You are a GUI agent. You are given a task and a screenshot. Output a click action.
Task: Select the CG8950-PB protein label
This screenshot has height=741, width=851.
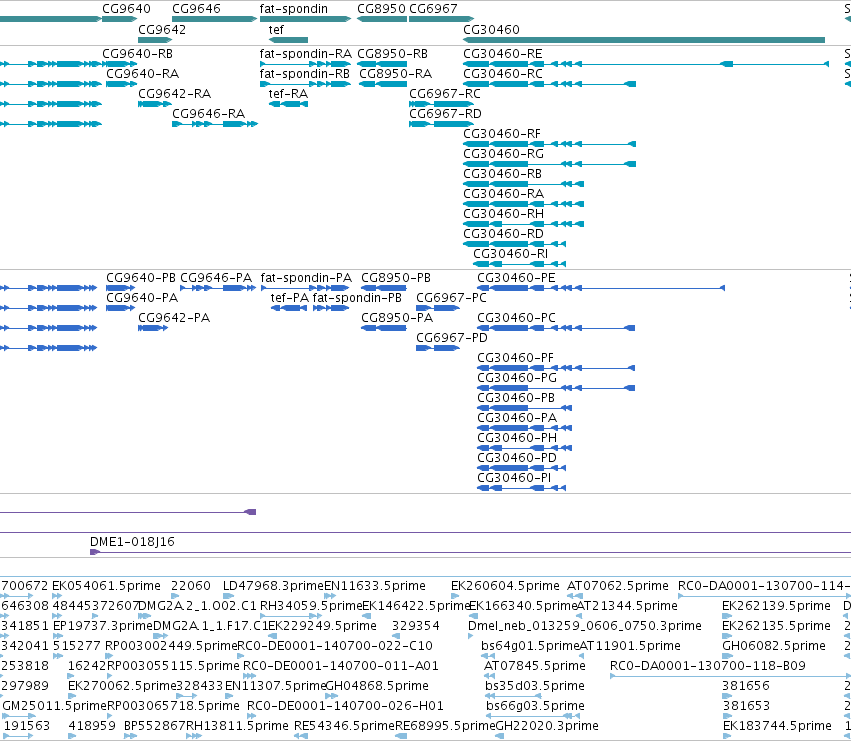tap(396, 277)
